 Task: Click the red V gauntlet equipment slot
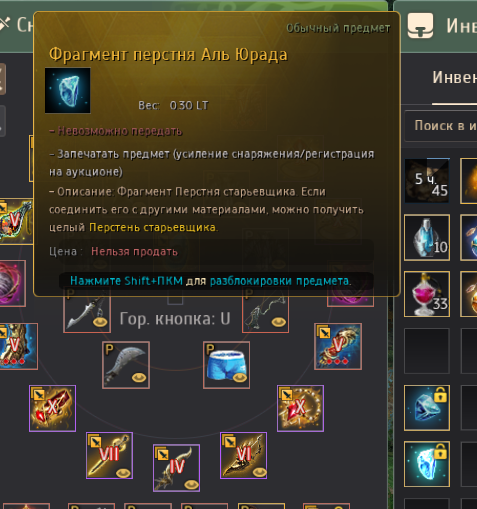coord(338,346)
